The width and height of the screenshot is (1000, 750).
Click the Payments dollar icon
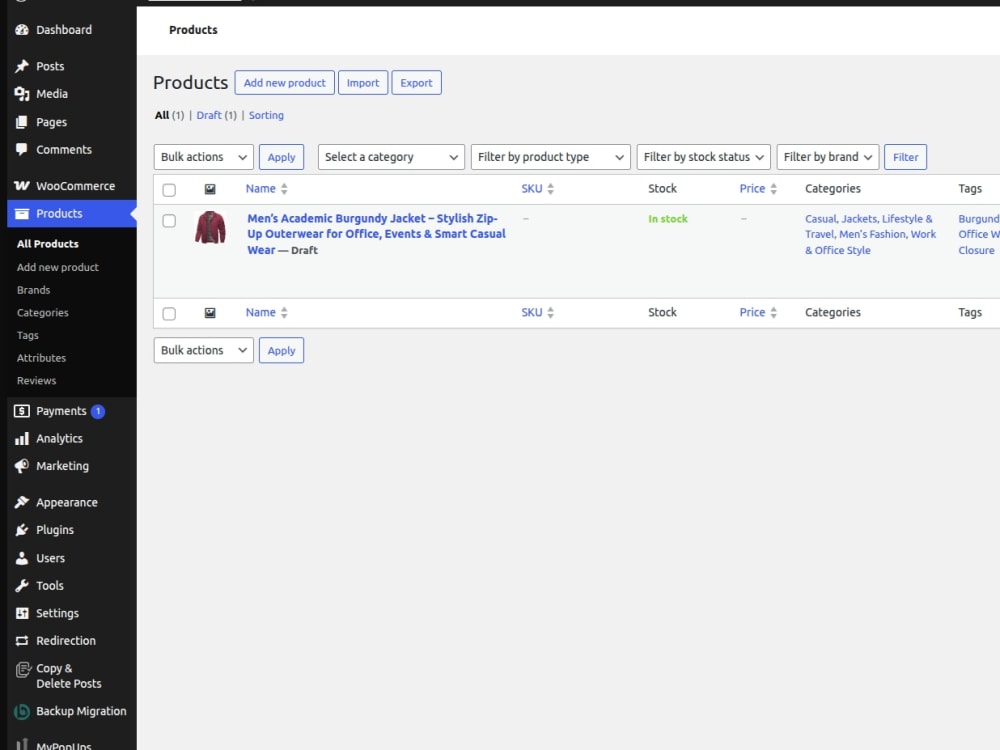pyautogui.click(x=22, y=411)
